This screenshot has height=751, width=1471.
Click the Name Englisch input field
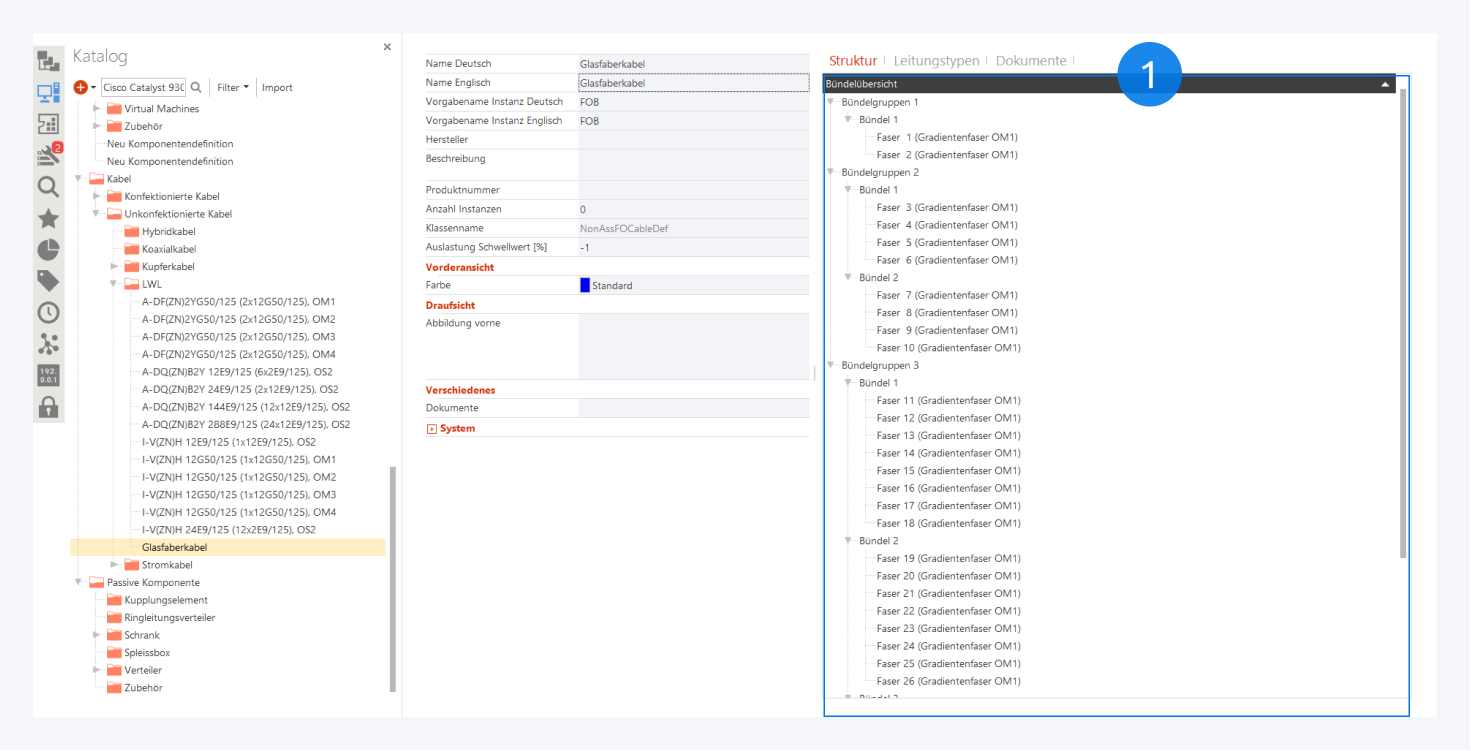pyautogui.click(x=693, y=83)
